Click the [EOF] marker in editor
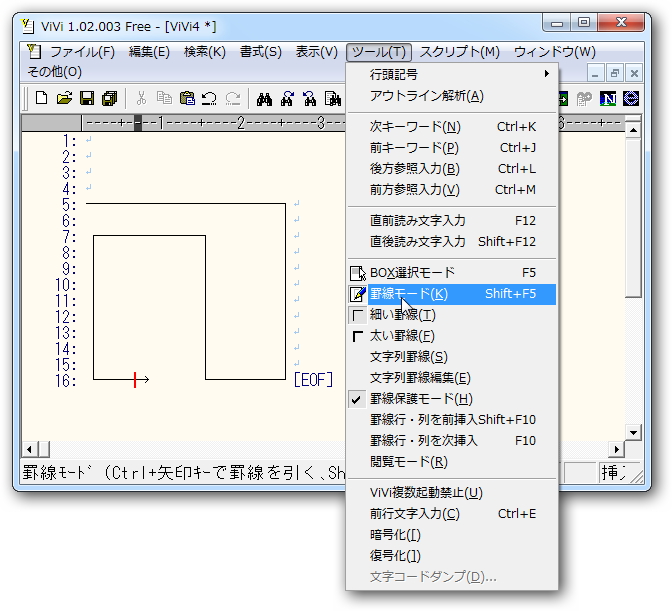672x611 pixels. 313,380
